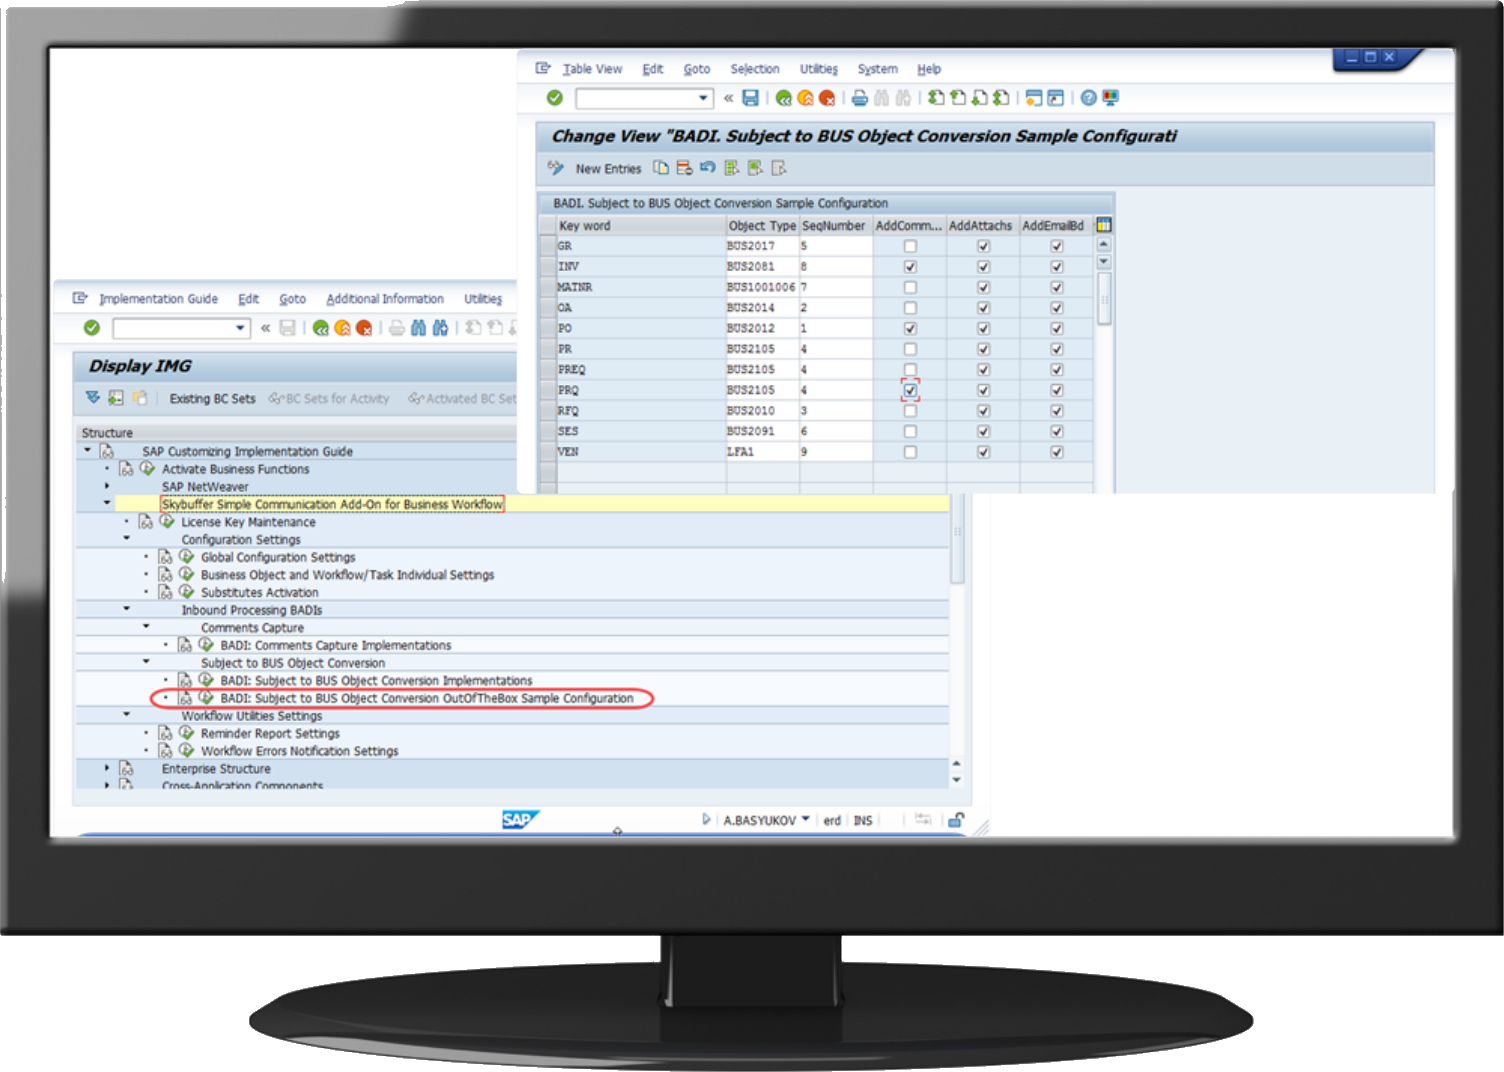Click the table vertical scrollbar down arrow
Viewport: 1504px width, 1072px height.
click(1104, 262)
